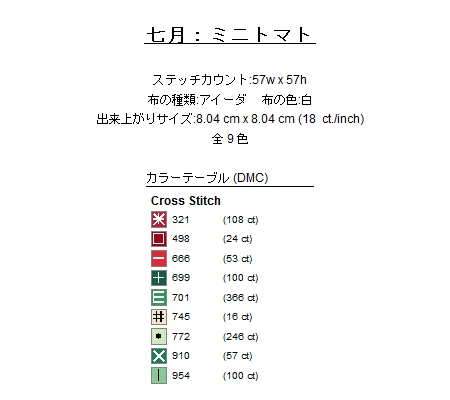Click the カラーテーブル (DMC) header
The image size is (450, 400).
[x=207, y=178]
